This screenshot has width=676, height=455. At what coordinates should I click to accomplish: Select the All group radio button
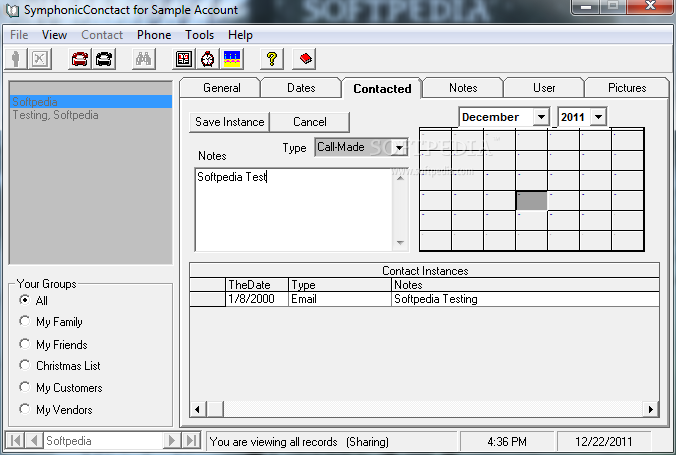(25, 300)
